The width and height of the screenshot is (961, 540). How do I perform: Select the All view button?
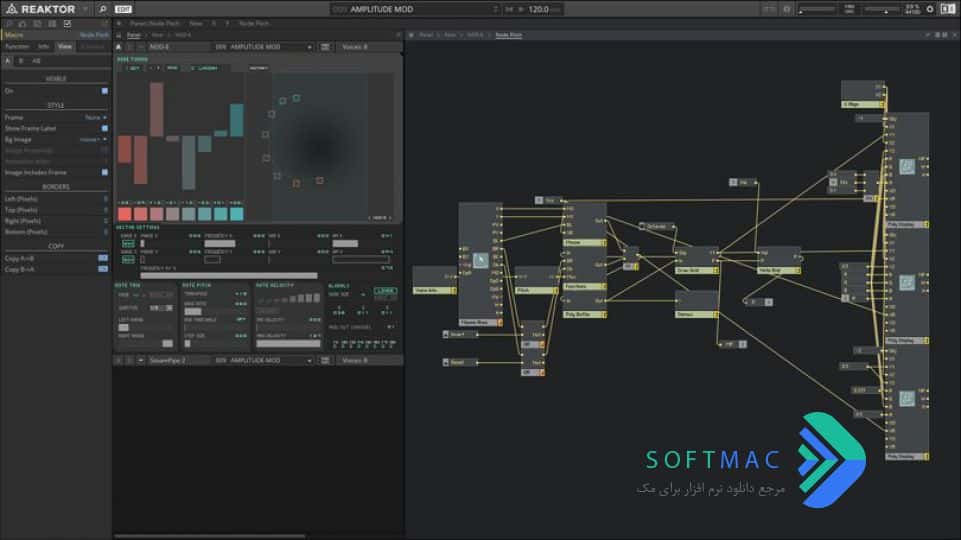click(36, 61)
